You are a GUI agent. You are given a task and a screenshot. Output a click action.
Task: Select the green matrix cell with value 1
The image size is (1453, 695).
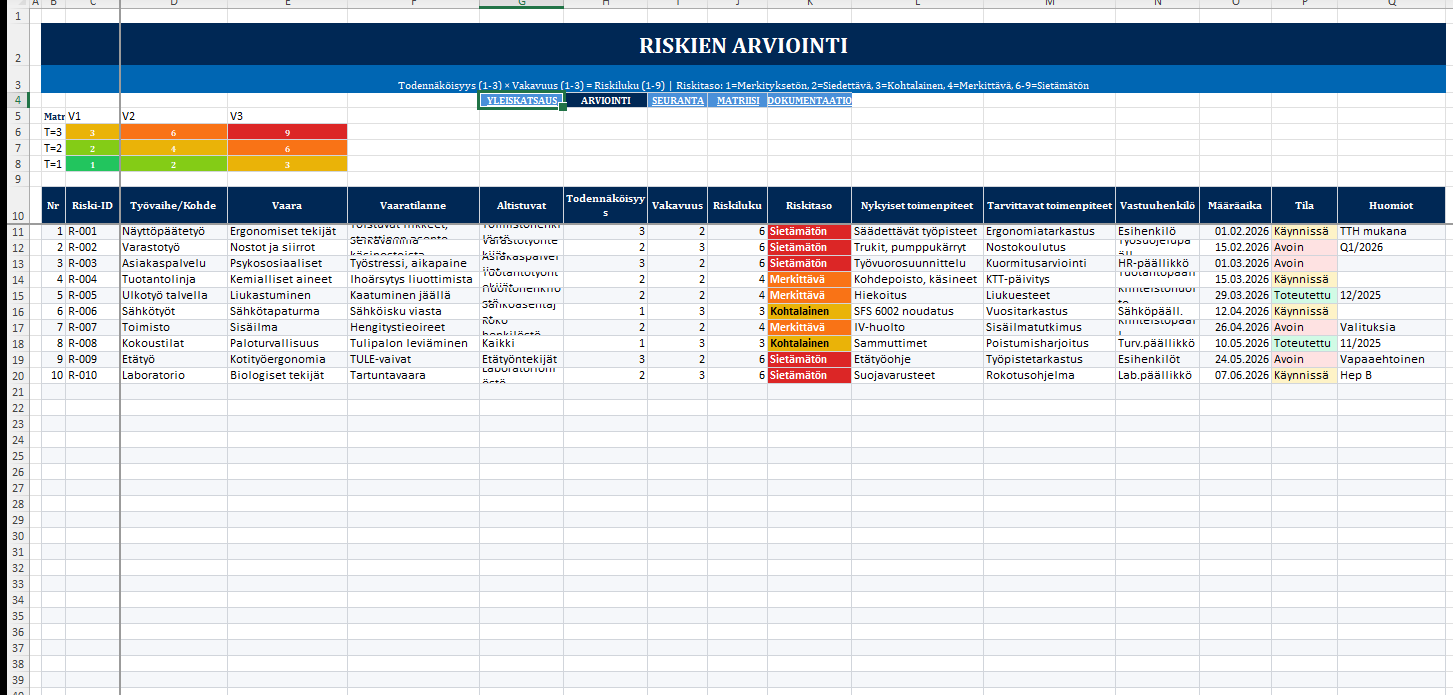tap(92, 164)
